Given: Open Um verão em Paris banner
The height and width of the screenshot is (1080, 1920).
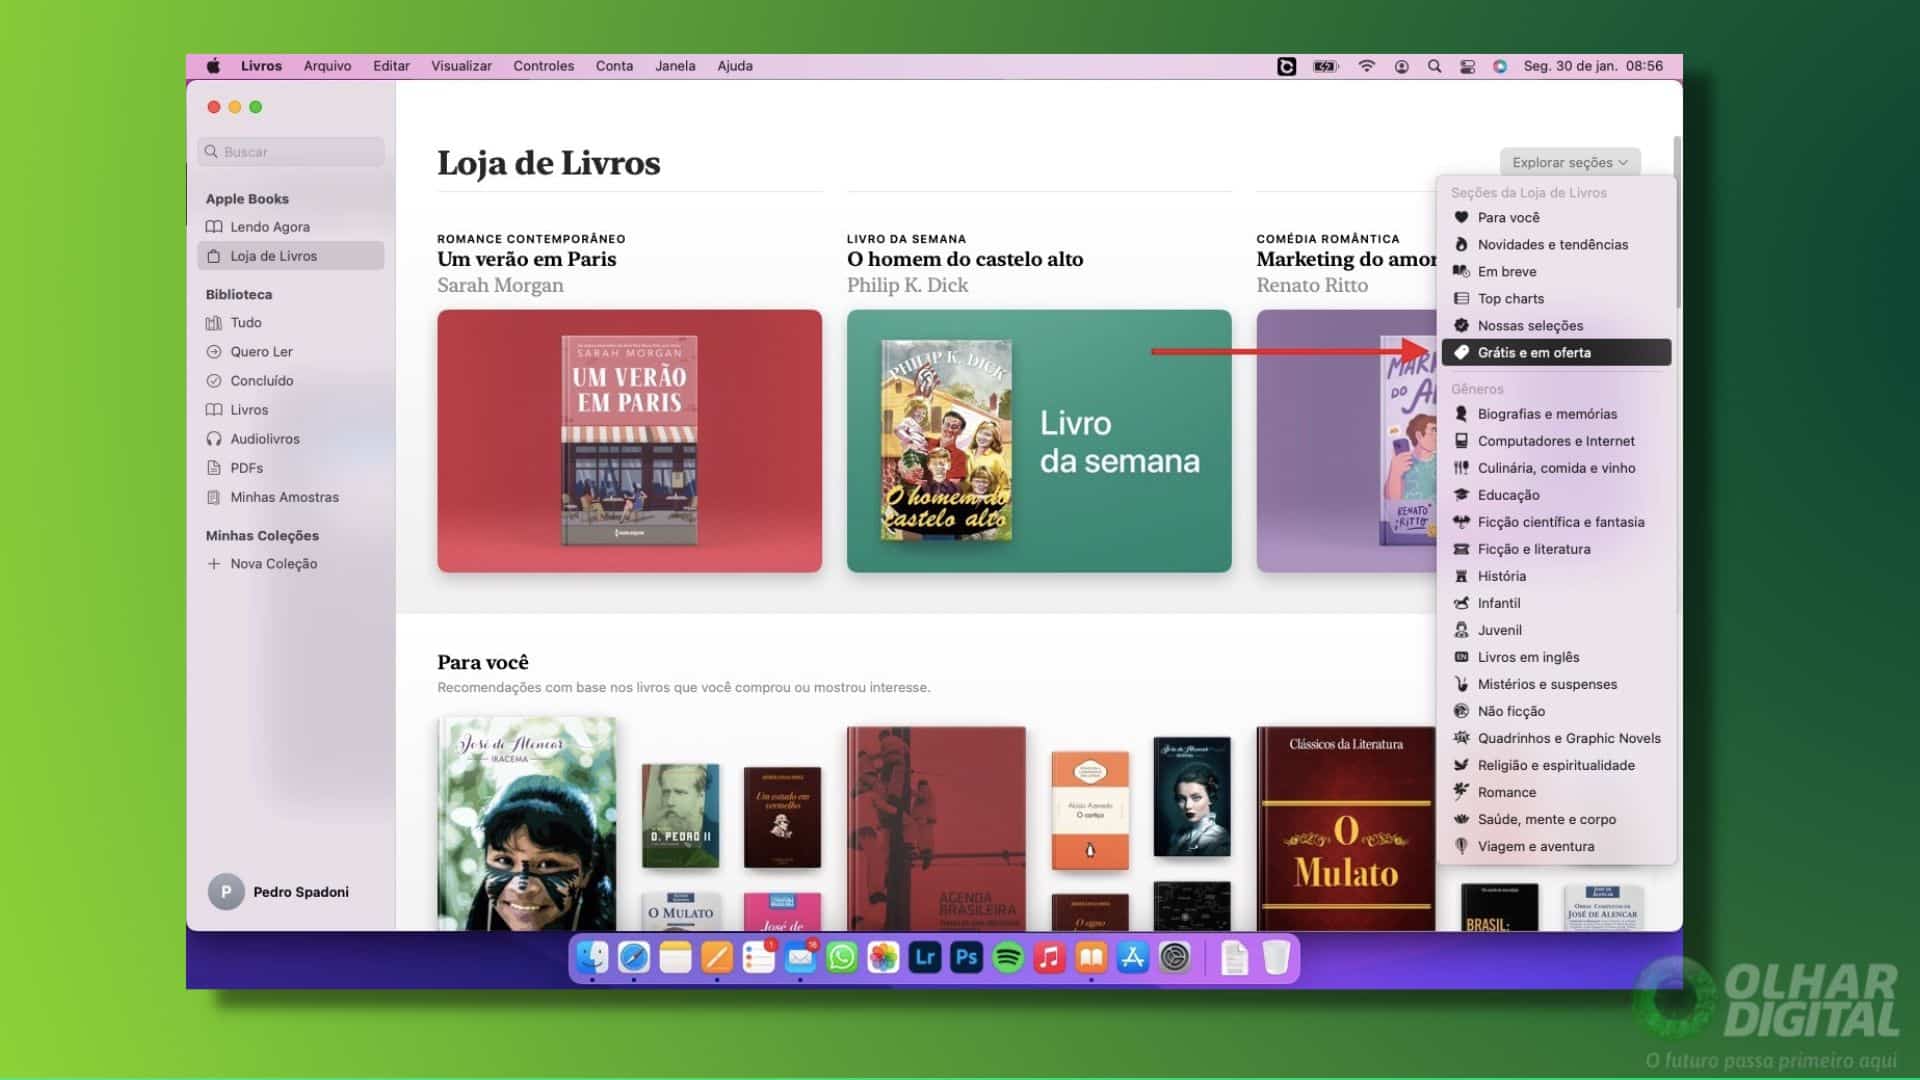Looking at the screenshot, I should click(x=629, y=441).
